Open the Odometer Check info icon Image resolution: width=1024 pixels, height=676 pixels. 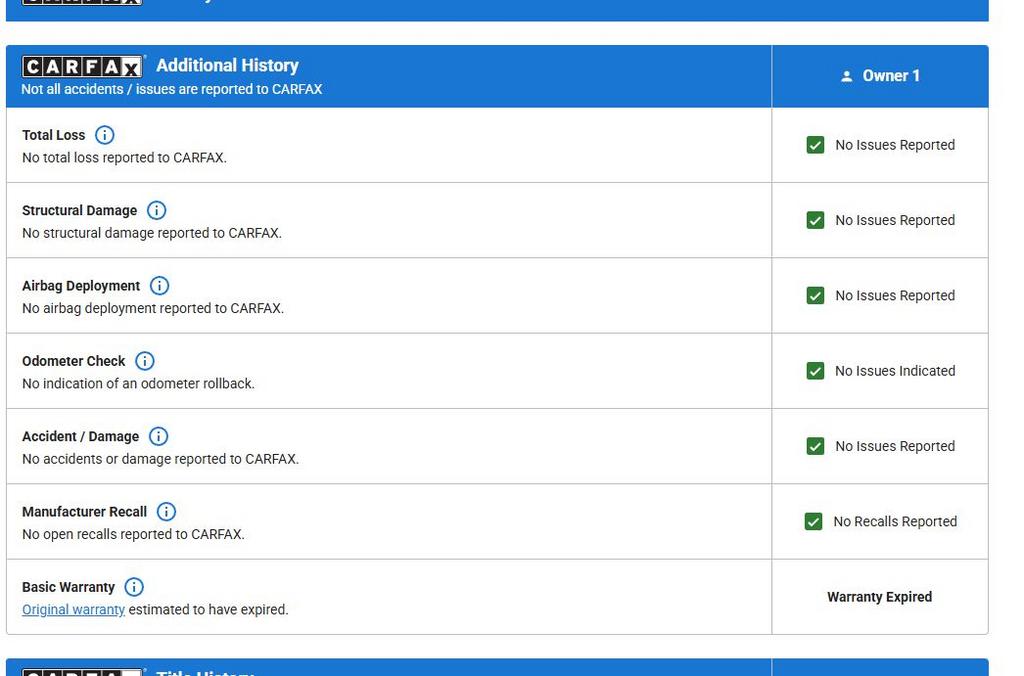[x=144, y=361]
